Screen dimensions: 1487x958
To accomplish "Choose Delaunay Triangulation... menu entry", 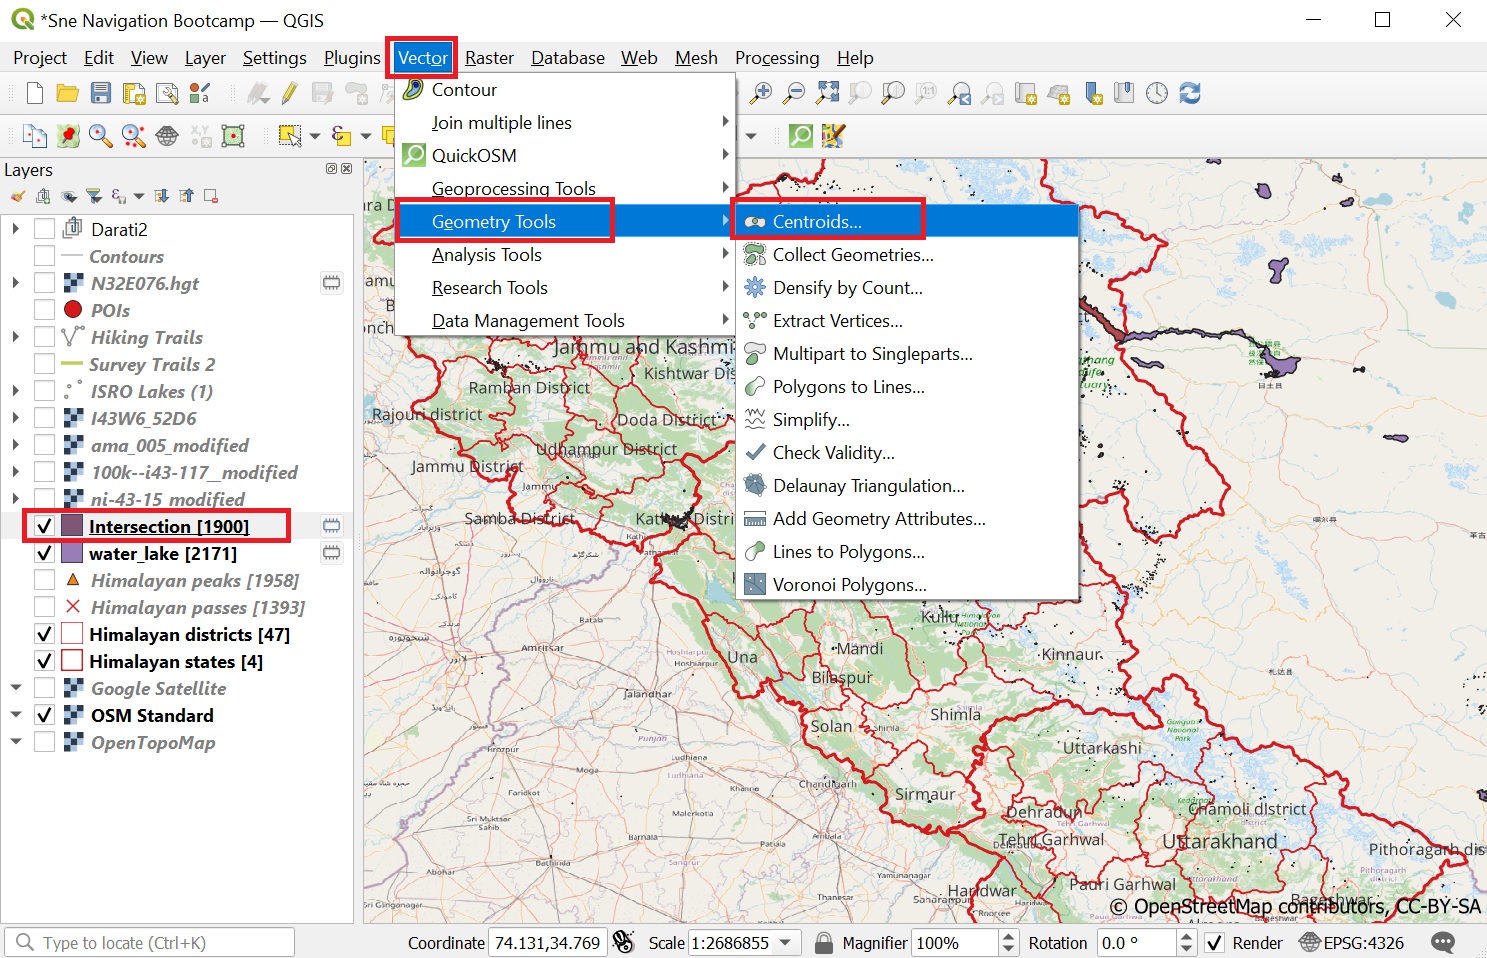I will 908,486.
